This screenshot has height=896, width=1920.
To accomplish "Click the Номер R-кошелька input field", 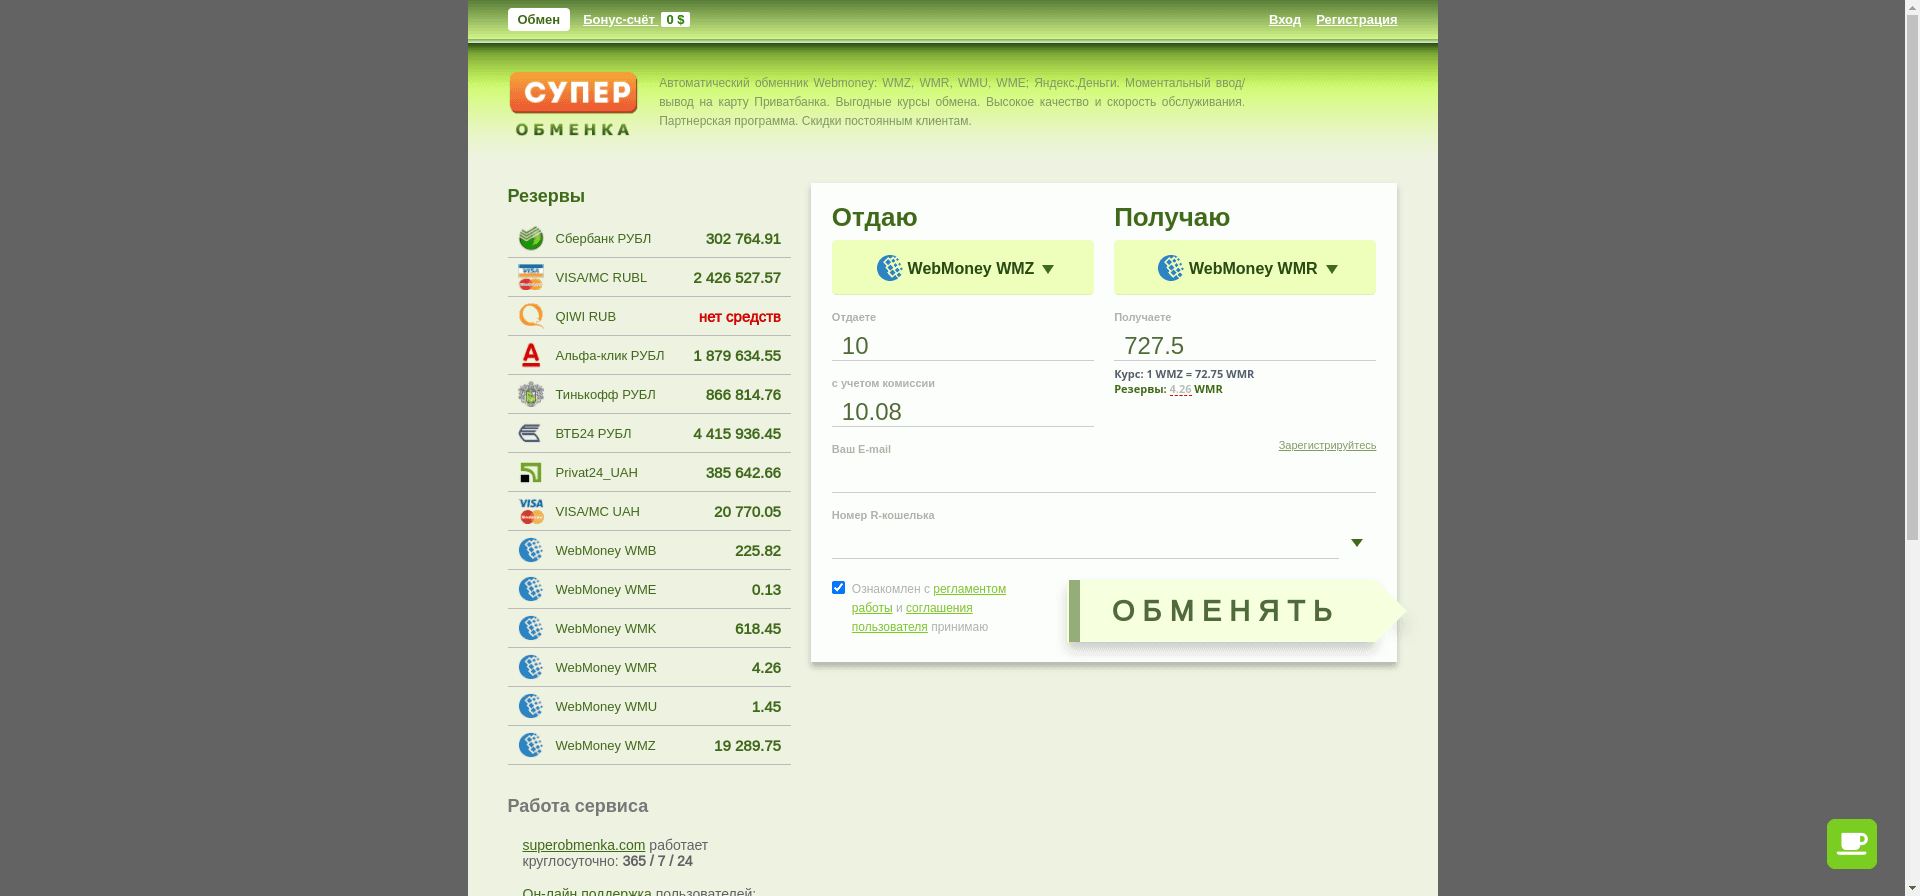I will click(1085, 543).
